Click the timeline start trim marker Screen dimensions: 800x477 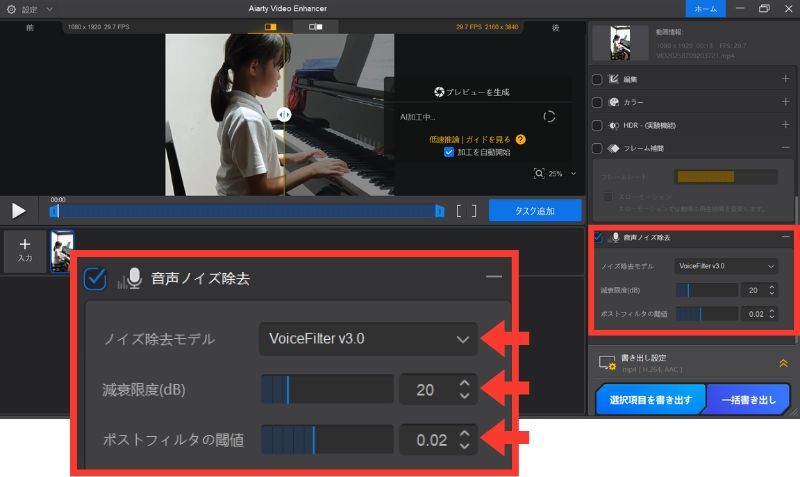coord(54,211)
